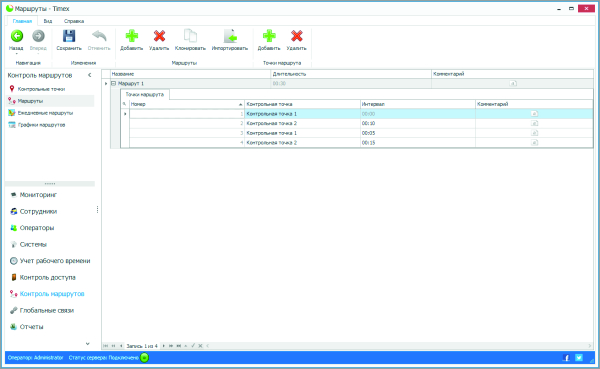
Task: Sort by Номер column header
Action: pyautogui.click(x=187, y=104)
